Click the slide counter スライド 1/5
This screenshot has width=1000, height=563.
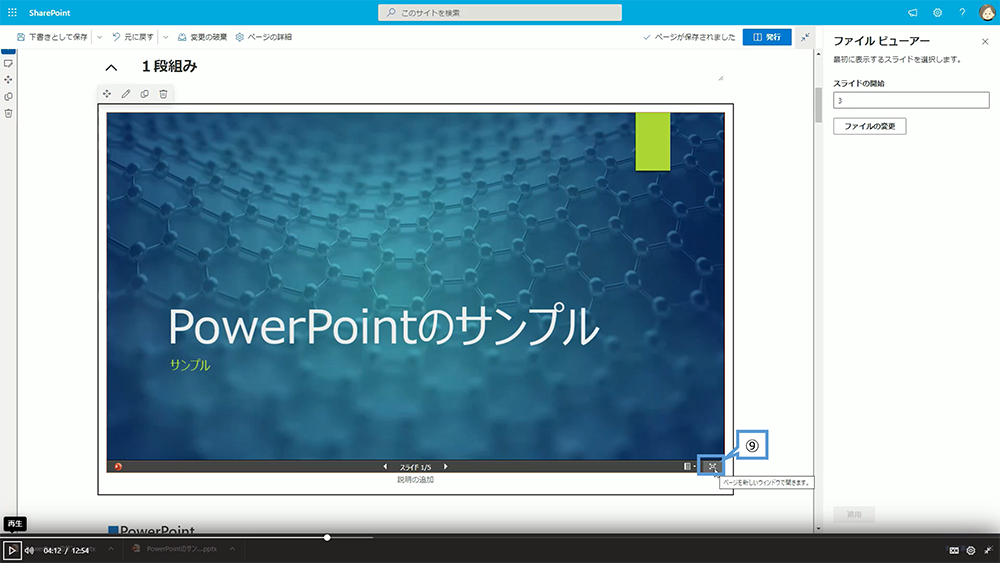(415, 467)
